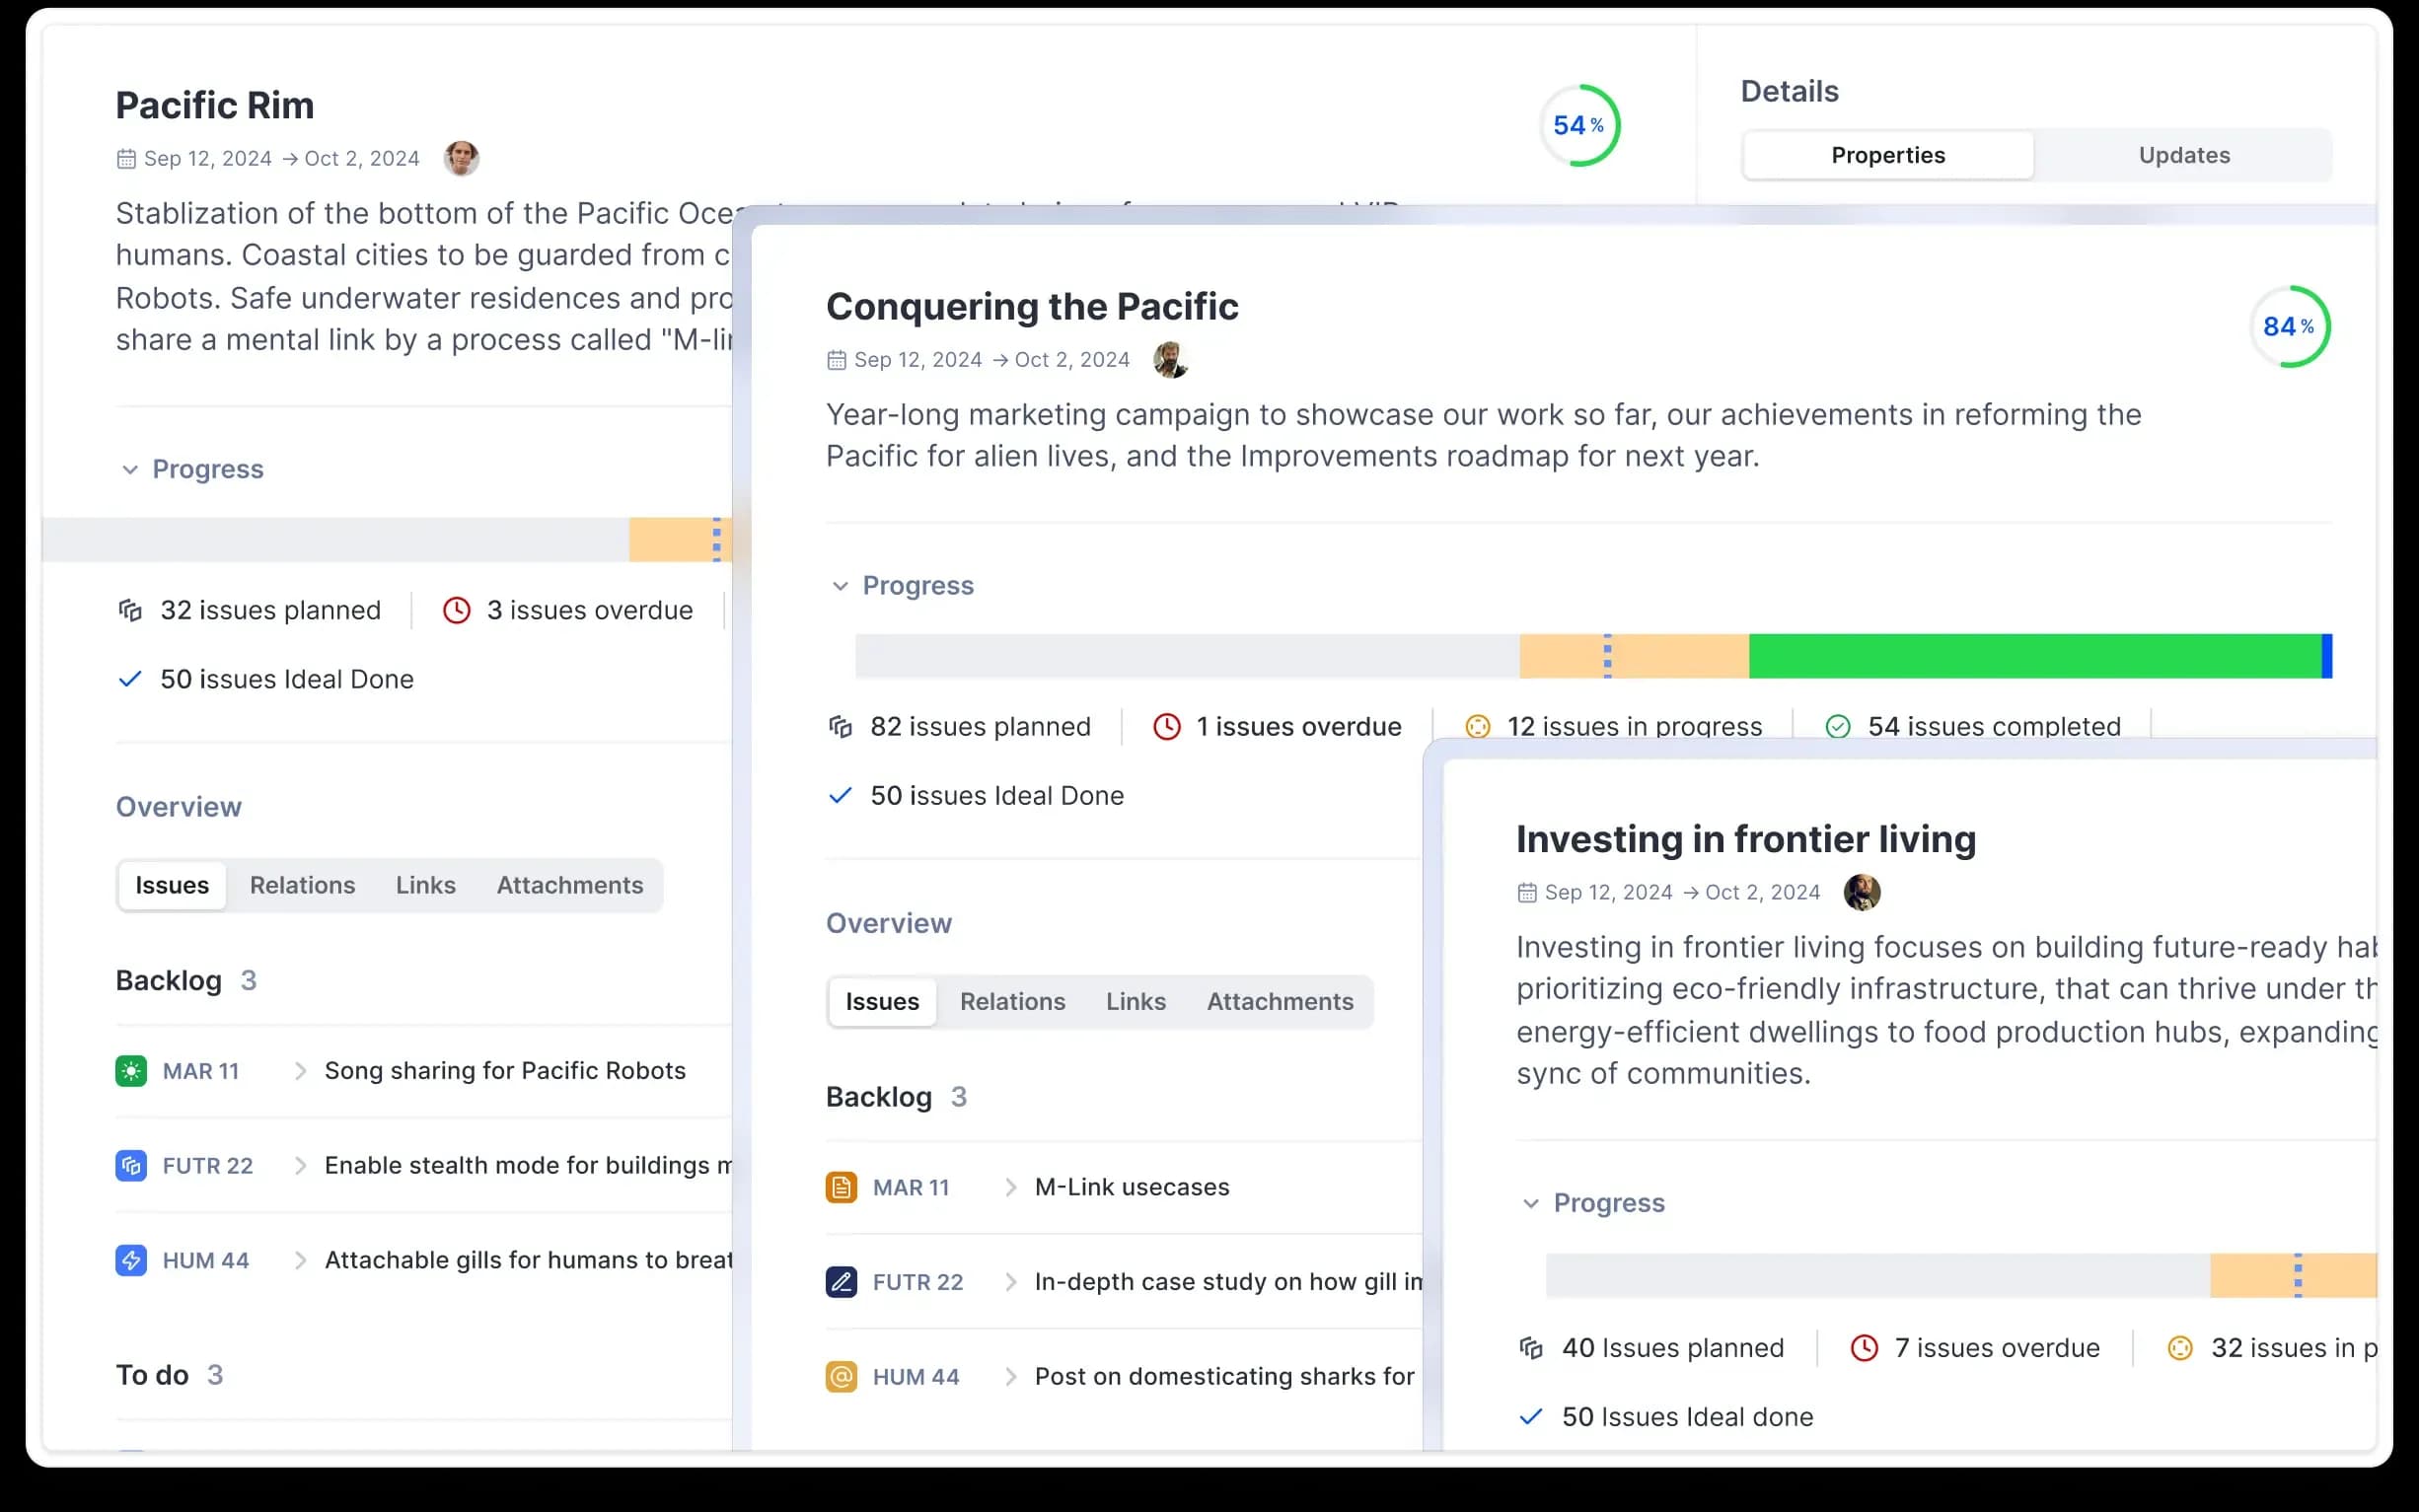Viewport: 2419px width, 1512px height.
Task: Expand the Song sharing for Pacific Robots issue
Action: 300,1071
